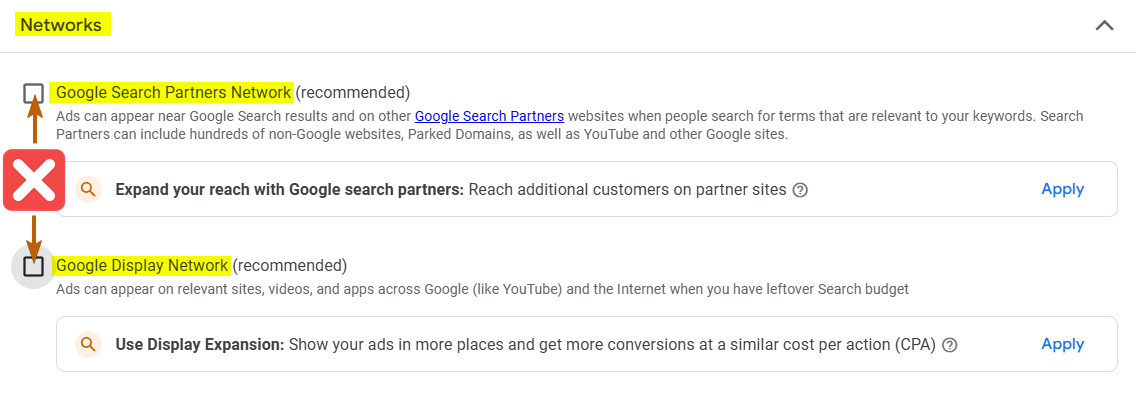The height and width of the screenshot is (405, 1136).
Task: Click the orange arrow pointing to Search Partners checkbox
Action: coord(34,125)
